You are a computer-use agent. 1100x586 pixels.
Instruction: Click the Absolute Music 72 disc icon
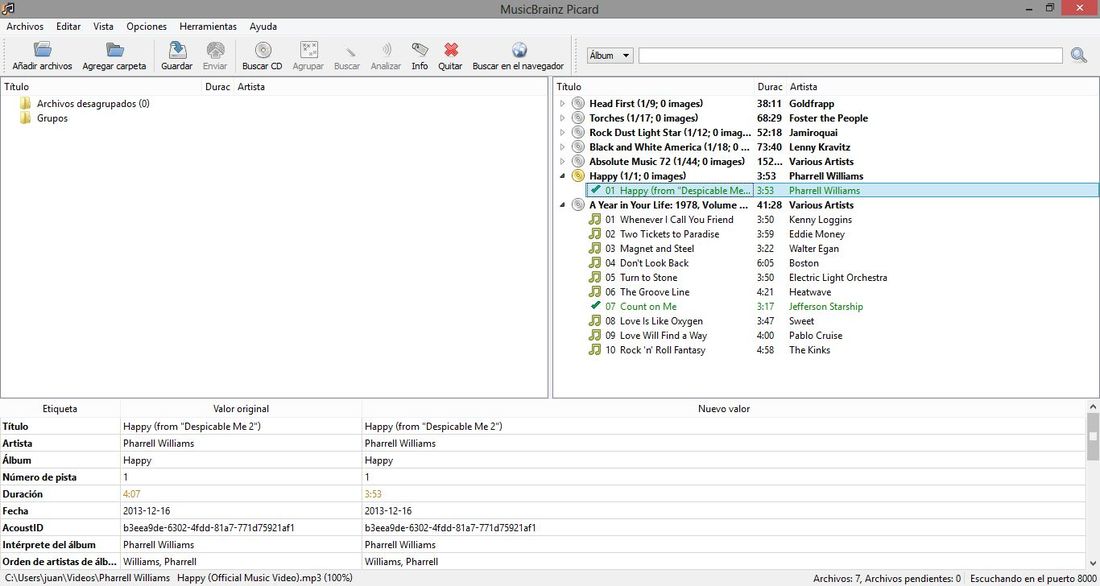click(x=578, y=161)
